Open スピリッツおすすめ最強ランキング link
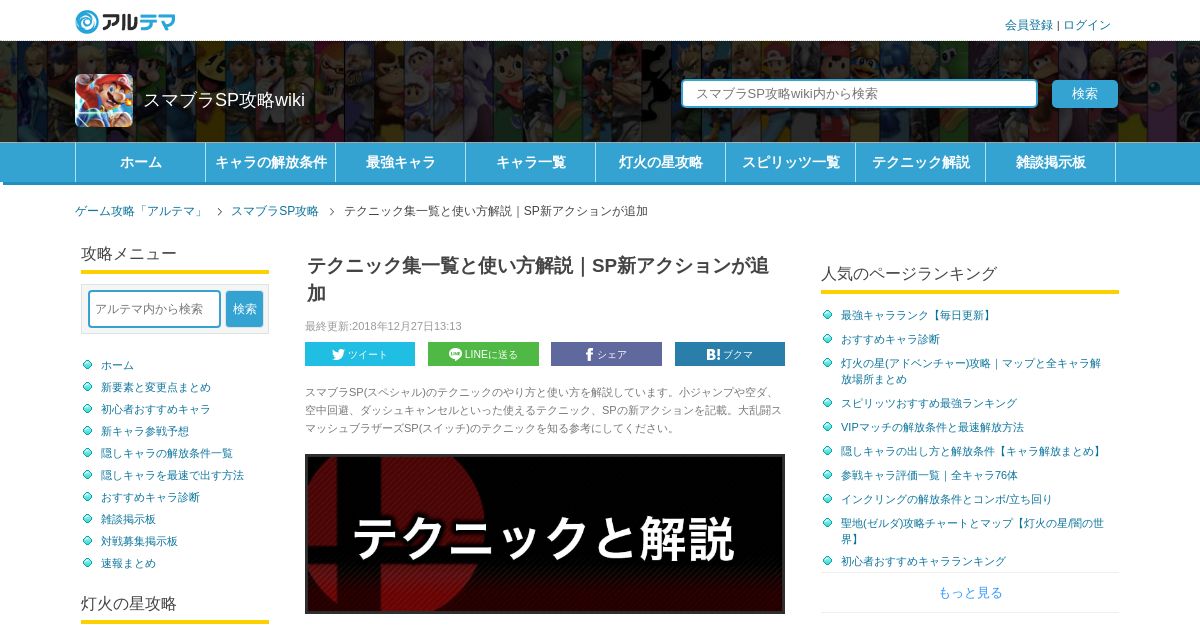The image size is (1200, 630). click(x=929, y=403)
